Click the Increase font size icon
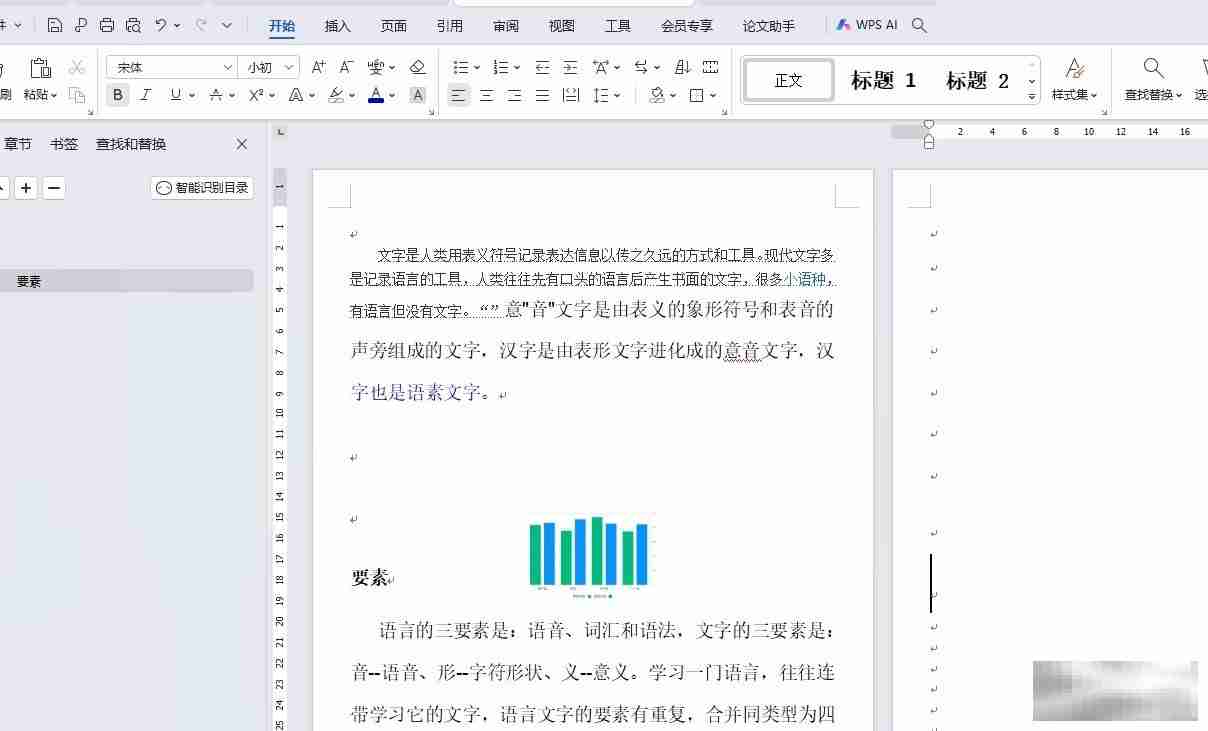This screenshot has height=731, width=1208. coord(318,67)
